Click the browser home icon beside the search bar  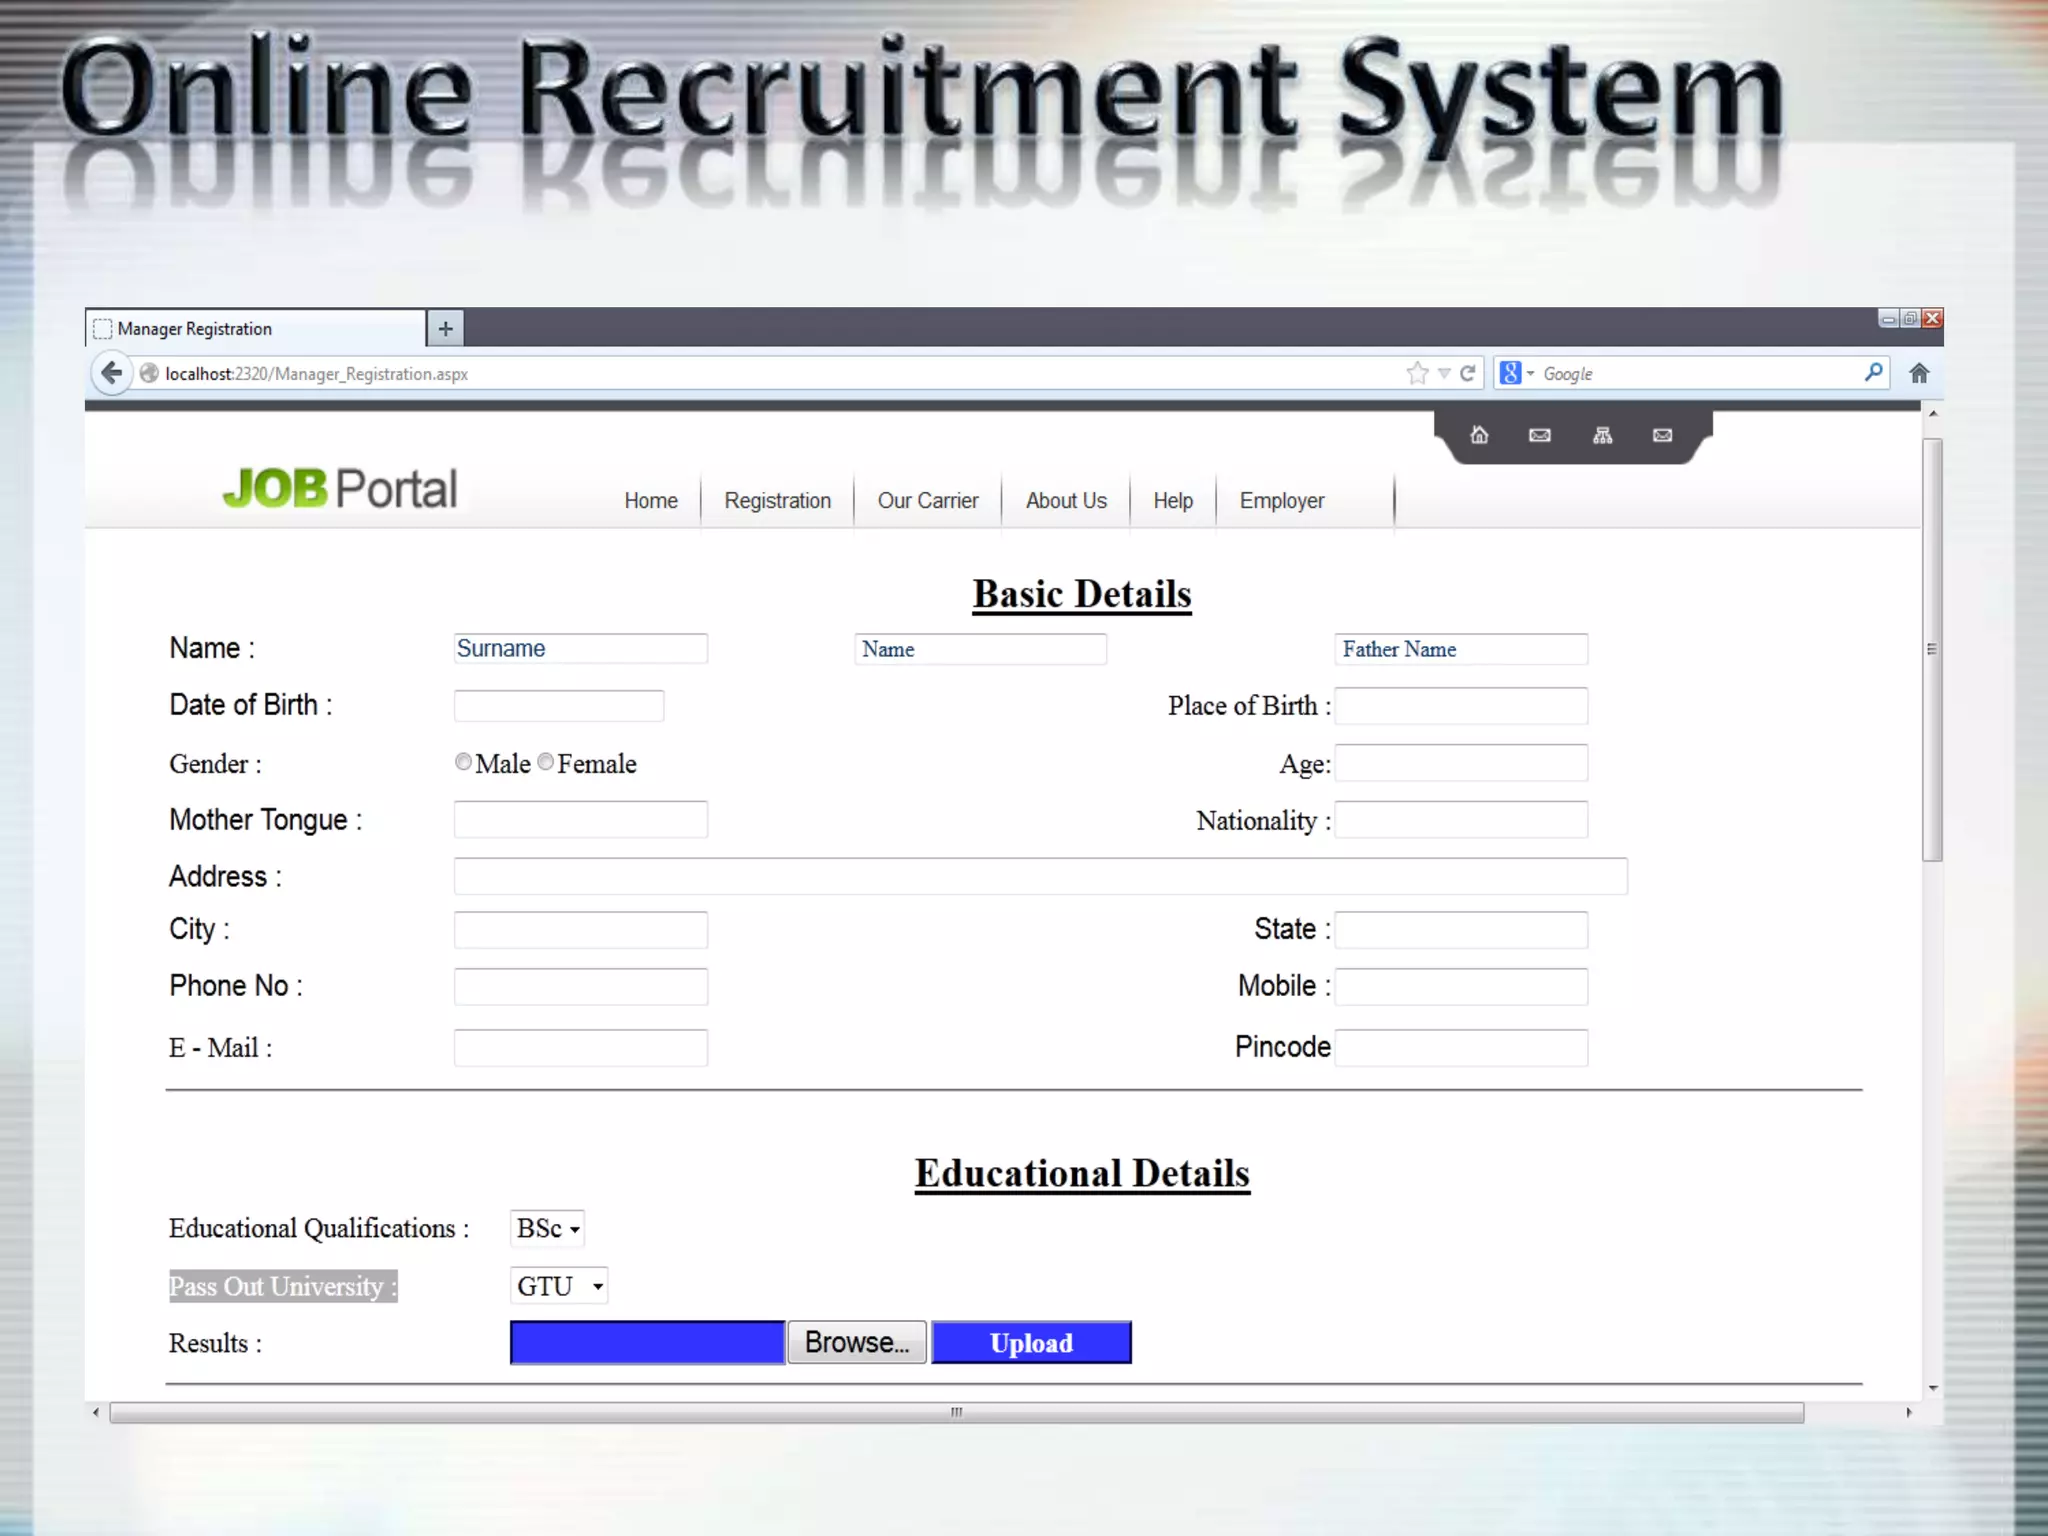pyautogui.click(x=1918, y=373)
